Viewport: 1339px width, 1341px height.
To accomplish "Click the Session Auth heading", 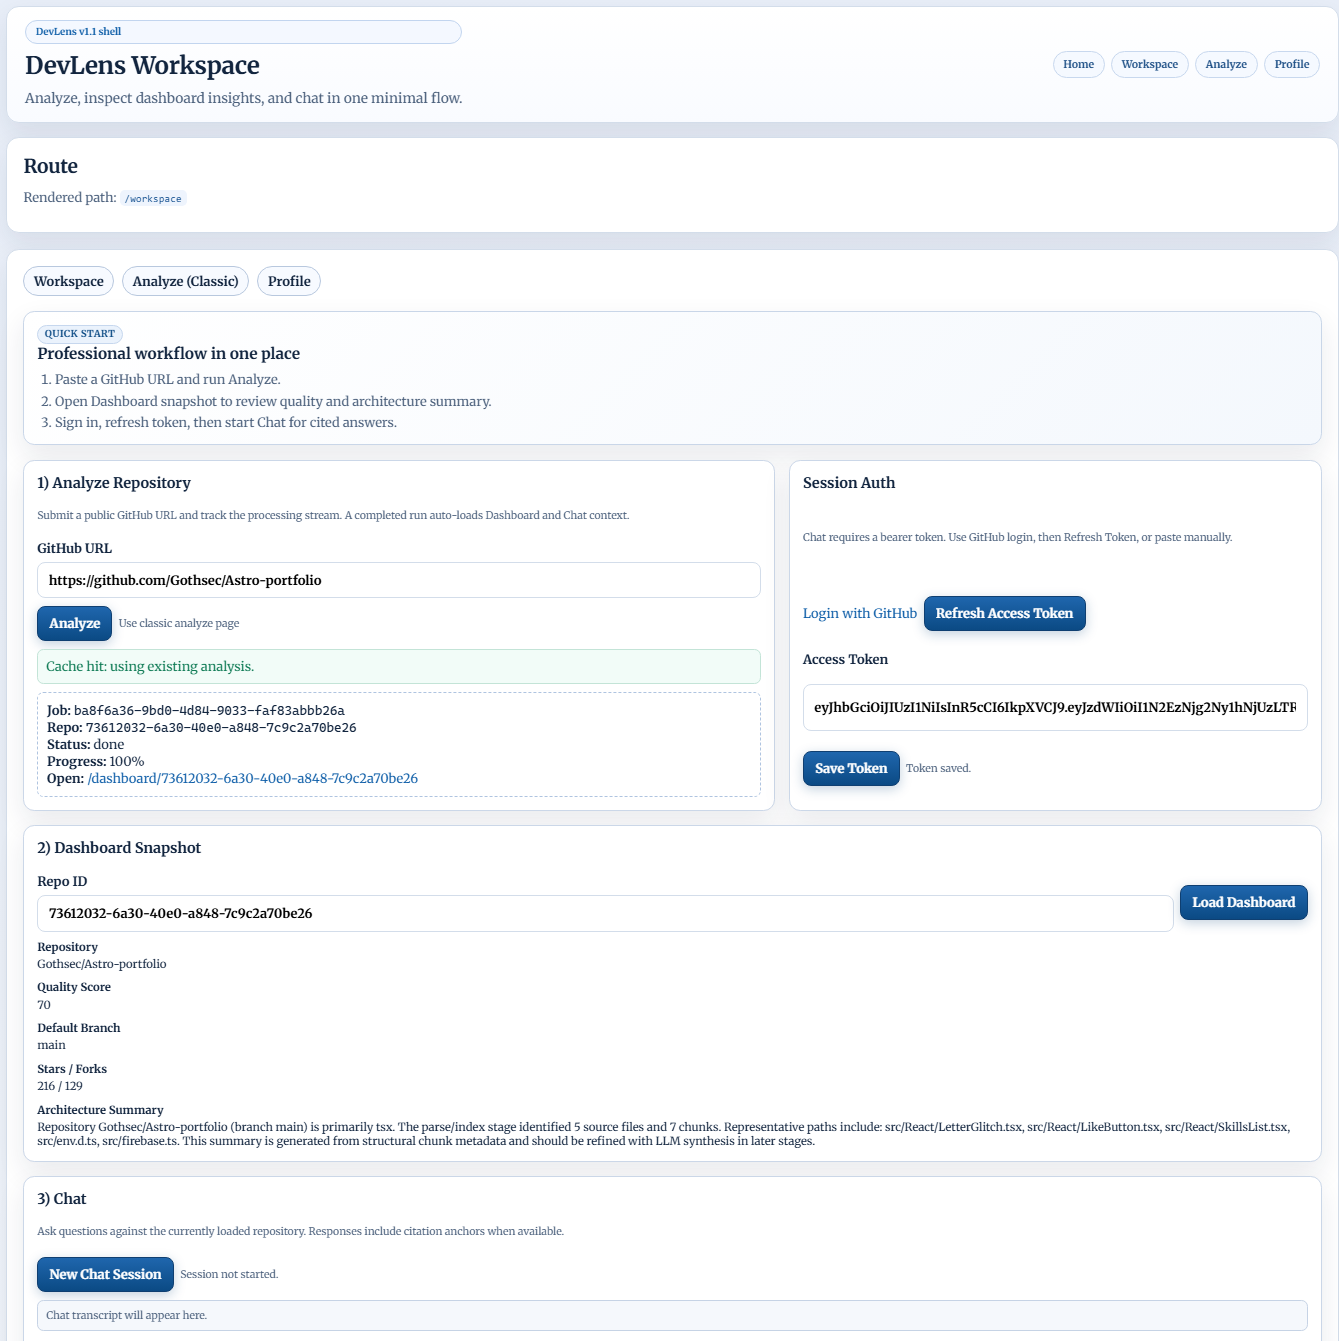I will [x=849, y=483].
